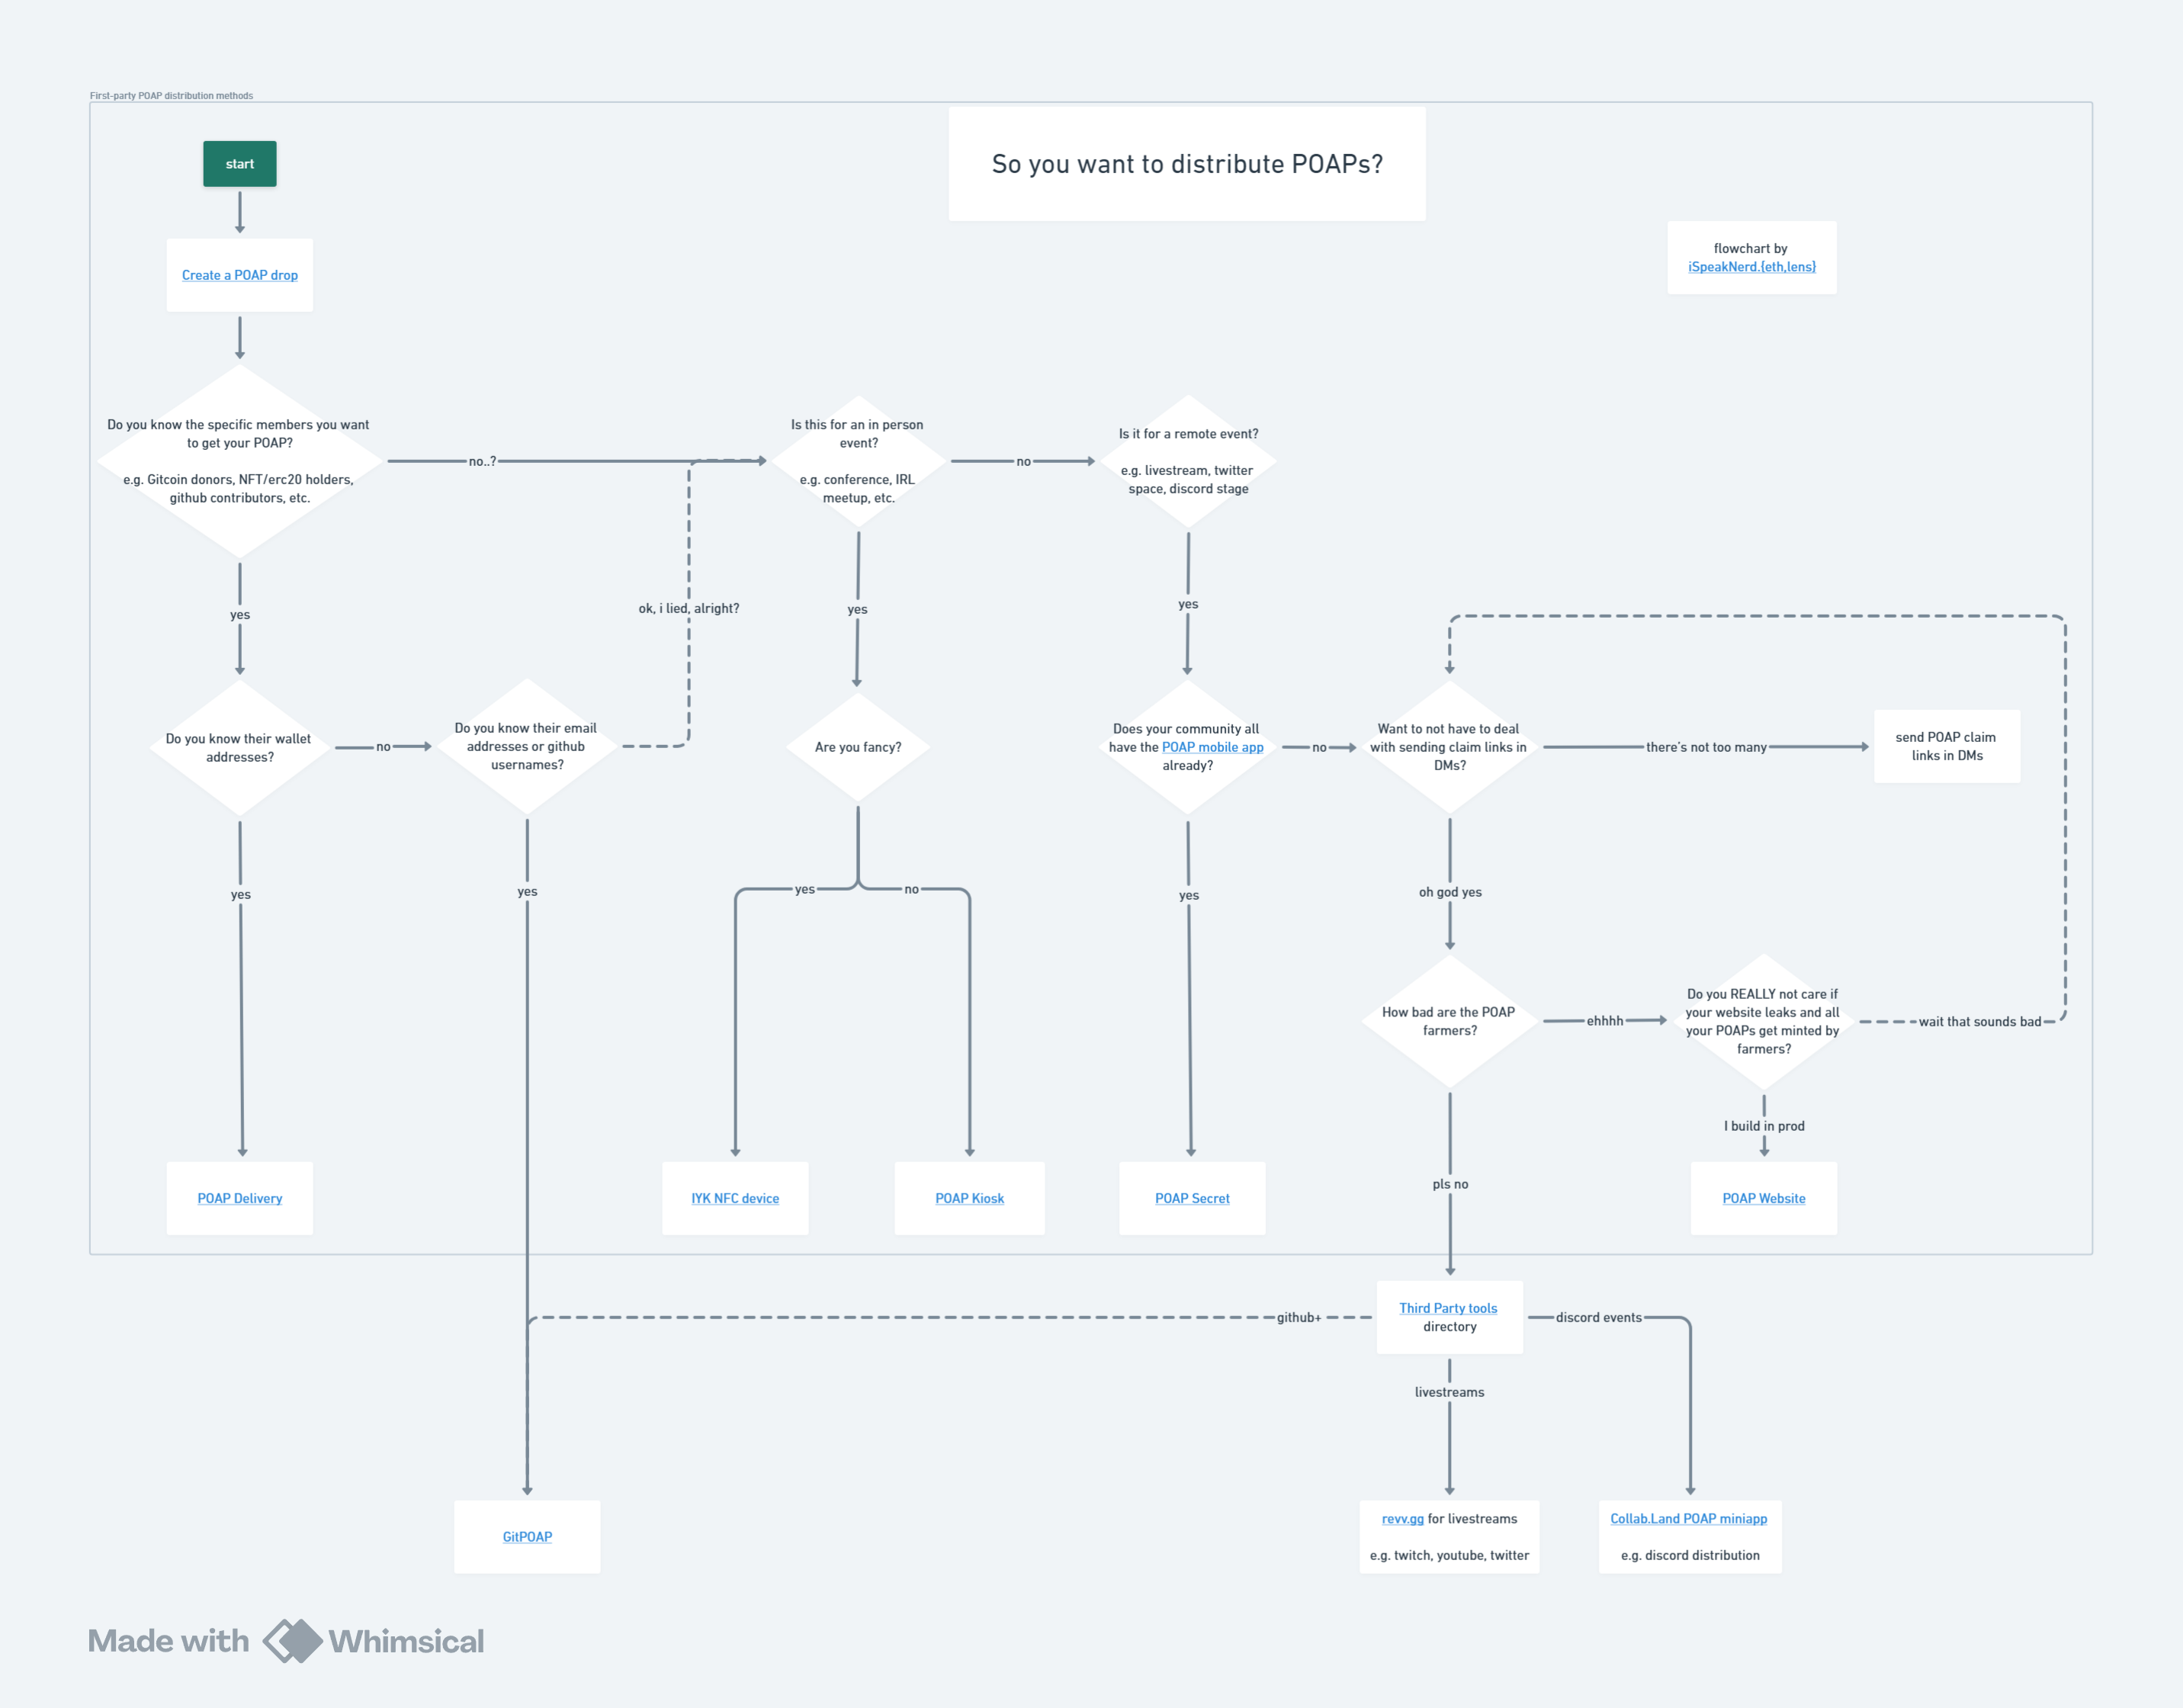This screenshot has height=1708, width=2183.
Task: Select the green start node
Action: pos(239,163)
